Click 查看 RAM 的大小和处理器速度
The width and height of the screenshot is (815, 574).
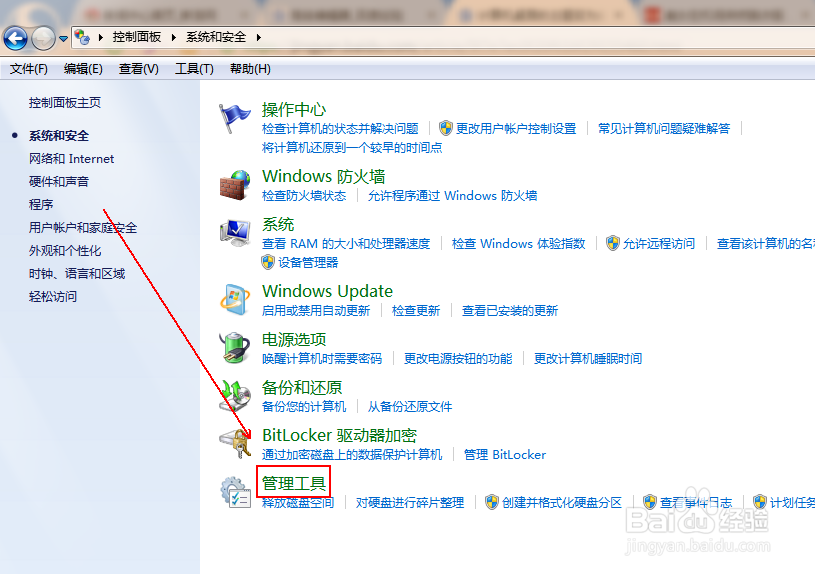tap(346, 244)
